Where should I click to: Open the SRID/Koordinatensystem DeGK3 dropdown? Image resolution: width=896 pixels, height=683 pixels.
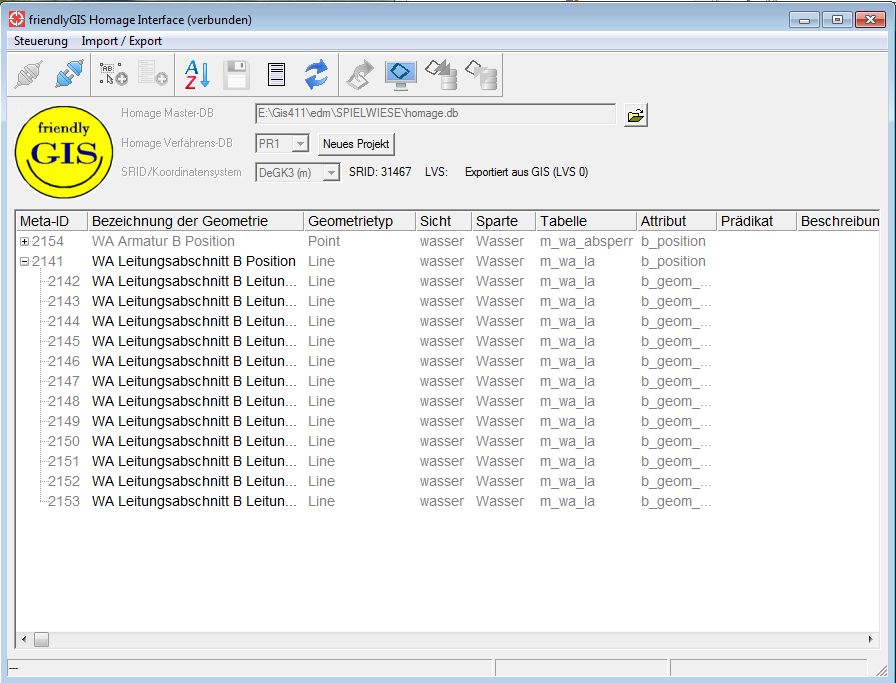[331, 173]
